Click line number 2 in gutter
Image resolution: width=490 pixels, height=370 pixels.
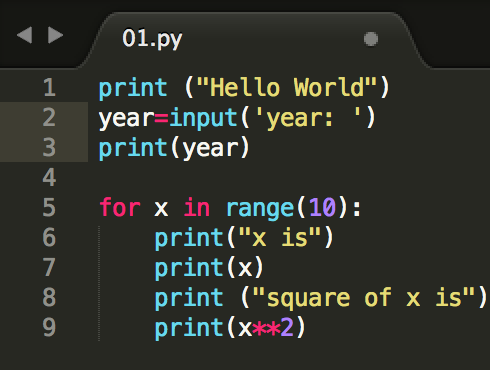[x=49, y=117]
